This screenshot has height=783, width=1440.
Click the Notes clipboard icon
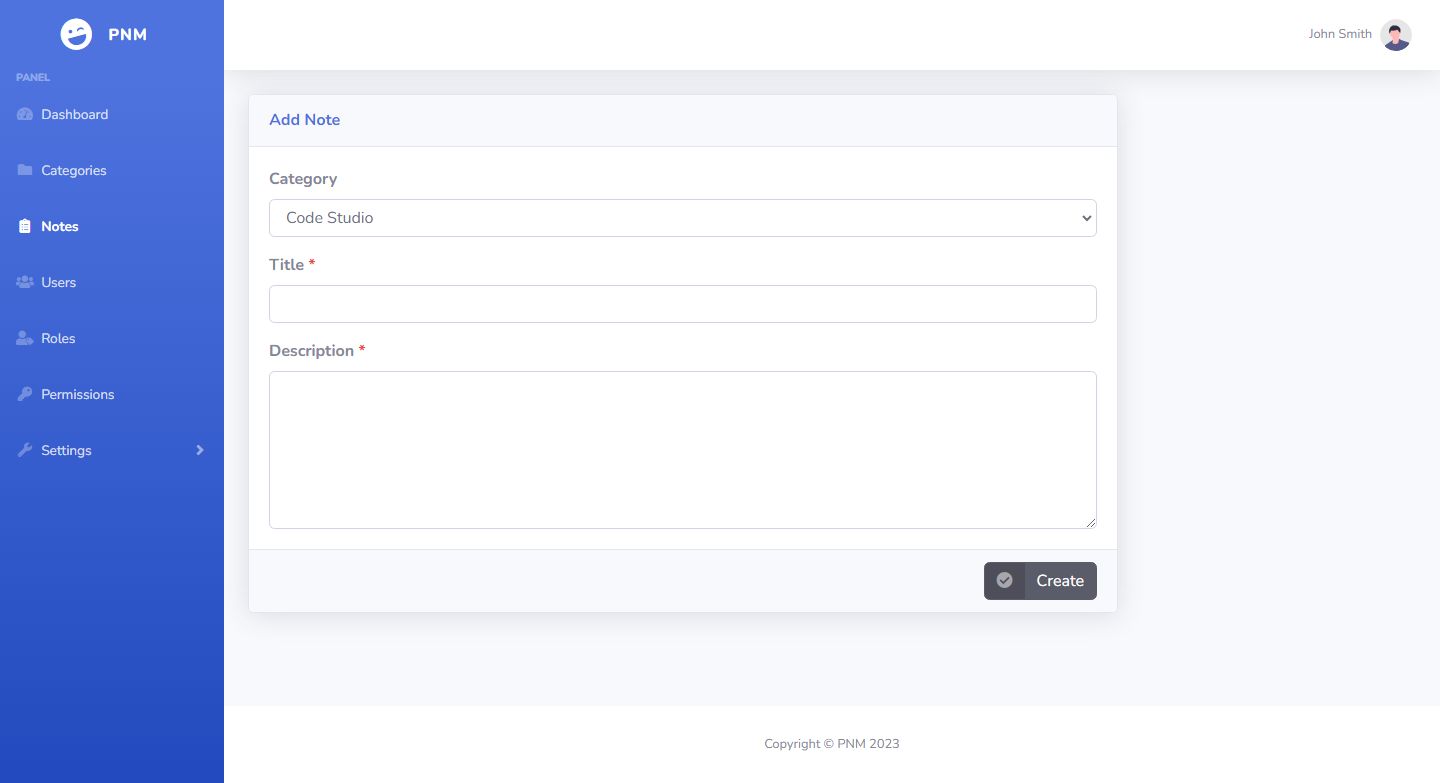coord(25,227)
